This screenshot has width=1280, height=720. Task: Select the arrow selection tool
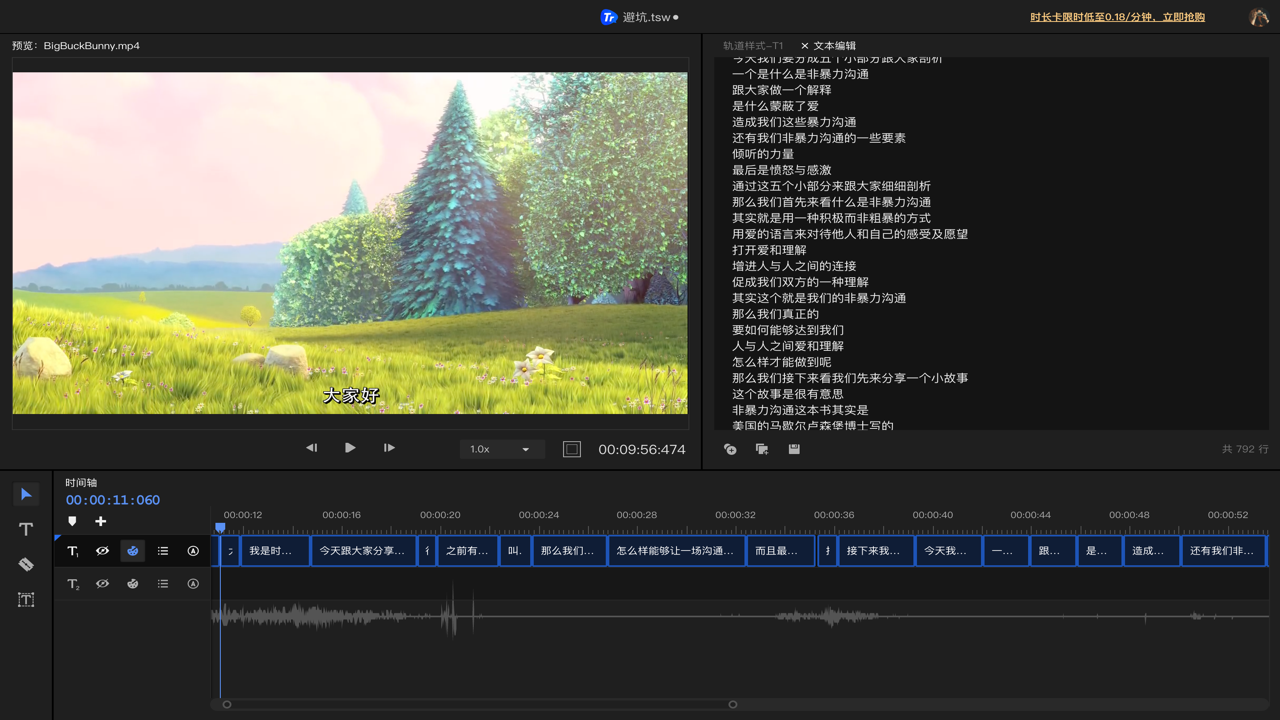(x=26, y=494)
